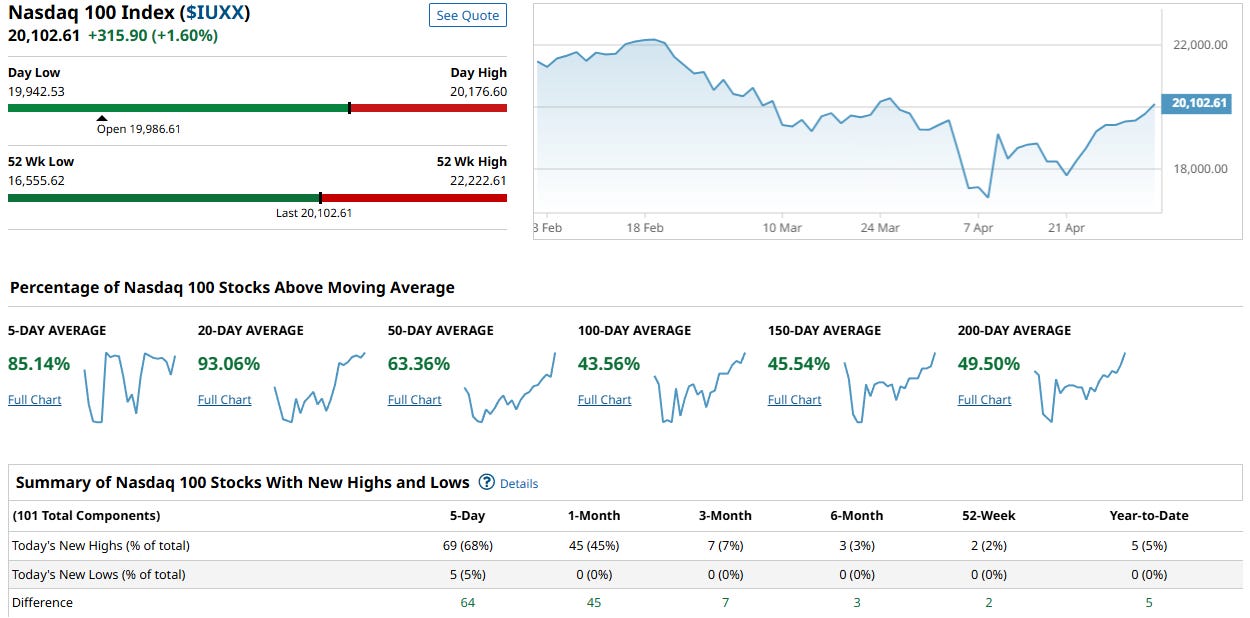Click the Difference value 45
Viewport: 1250px width, 618px height.
594,603
